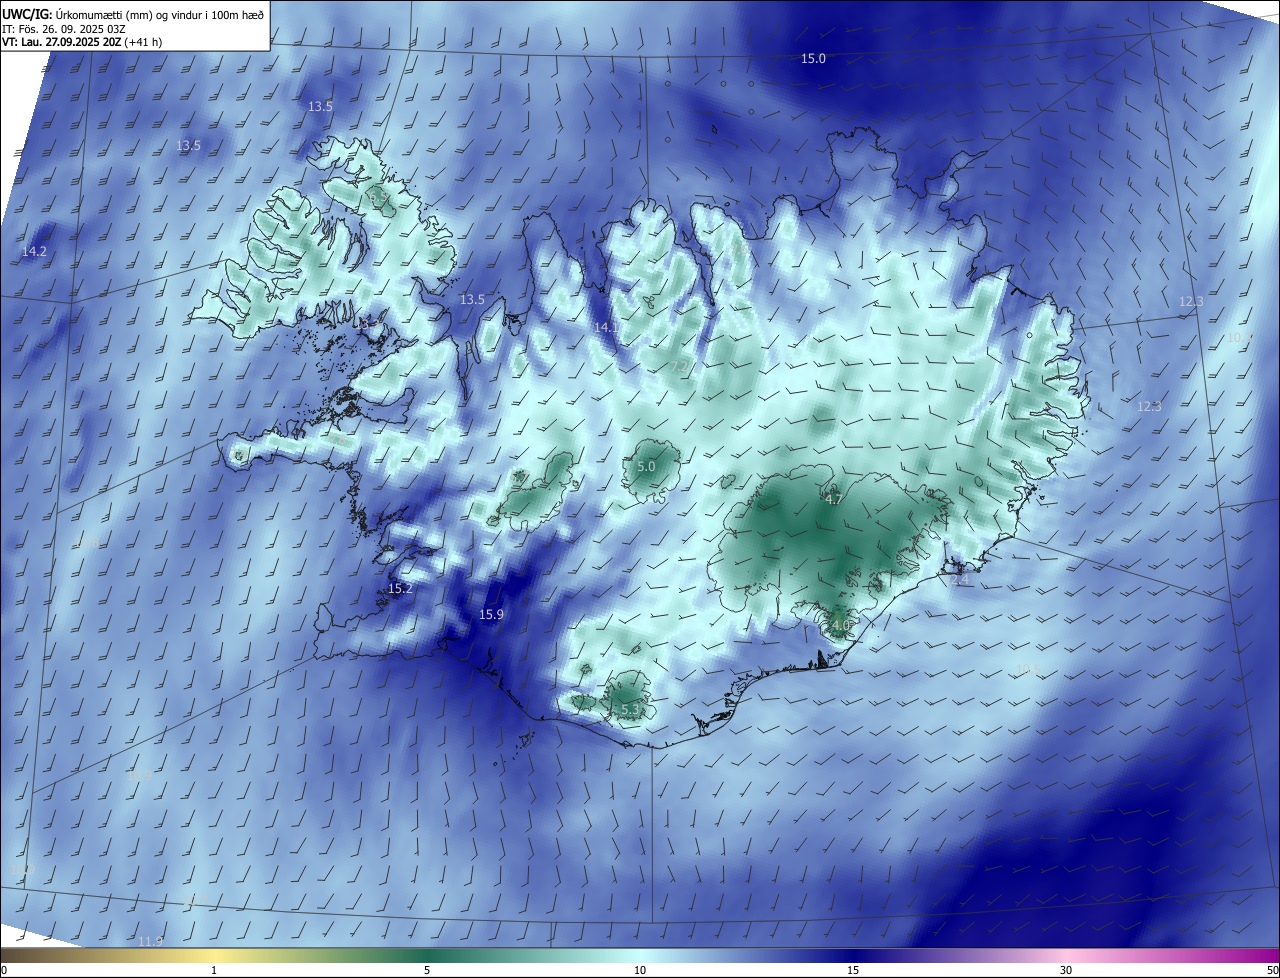
Task: Click the 7.2 value label on the map
Action: pos(680,368)
